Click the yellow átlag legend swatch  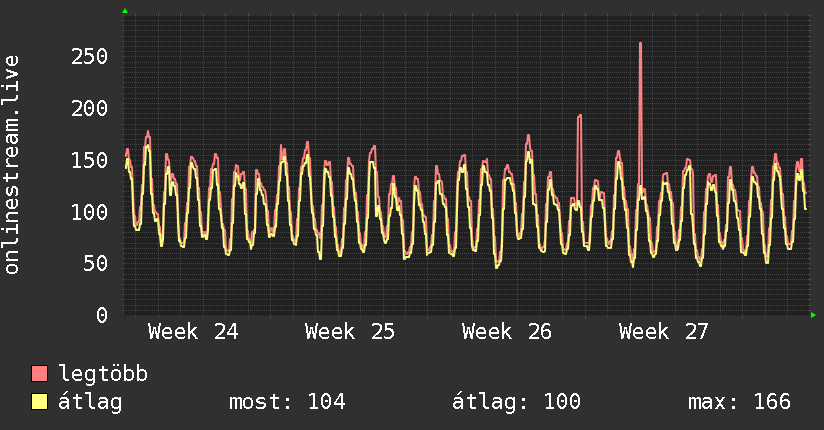point(39,401)
